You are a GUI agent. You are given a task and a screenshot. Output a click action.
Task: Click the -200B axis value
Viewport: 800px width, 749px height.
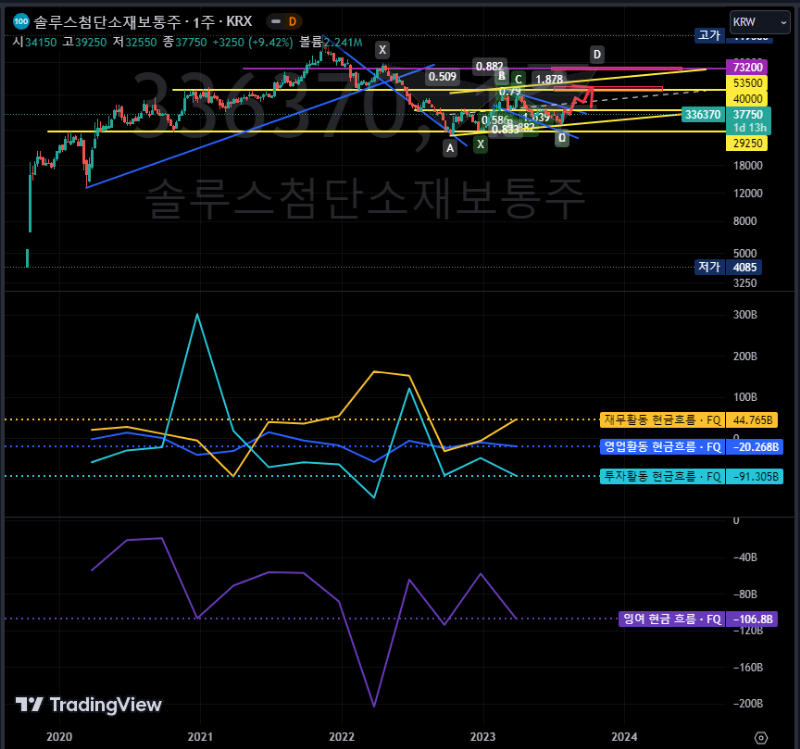point(748,704)
